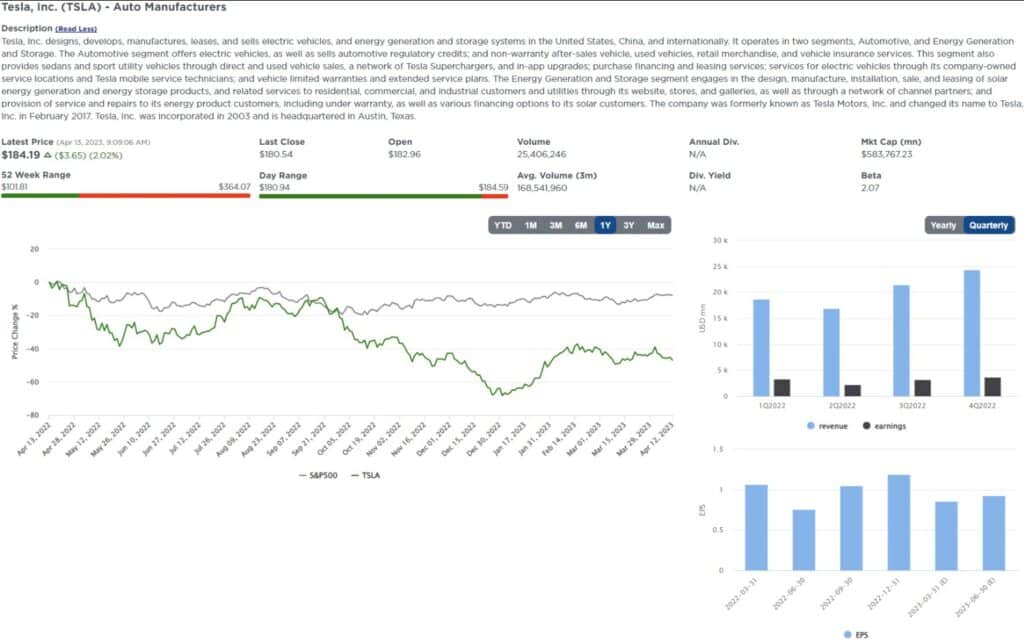Toggle S&P500 series in chart legend

(318, 475)
